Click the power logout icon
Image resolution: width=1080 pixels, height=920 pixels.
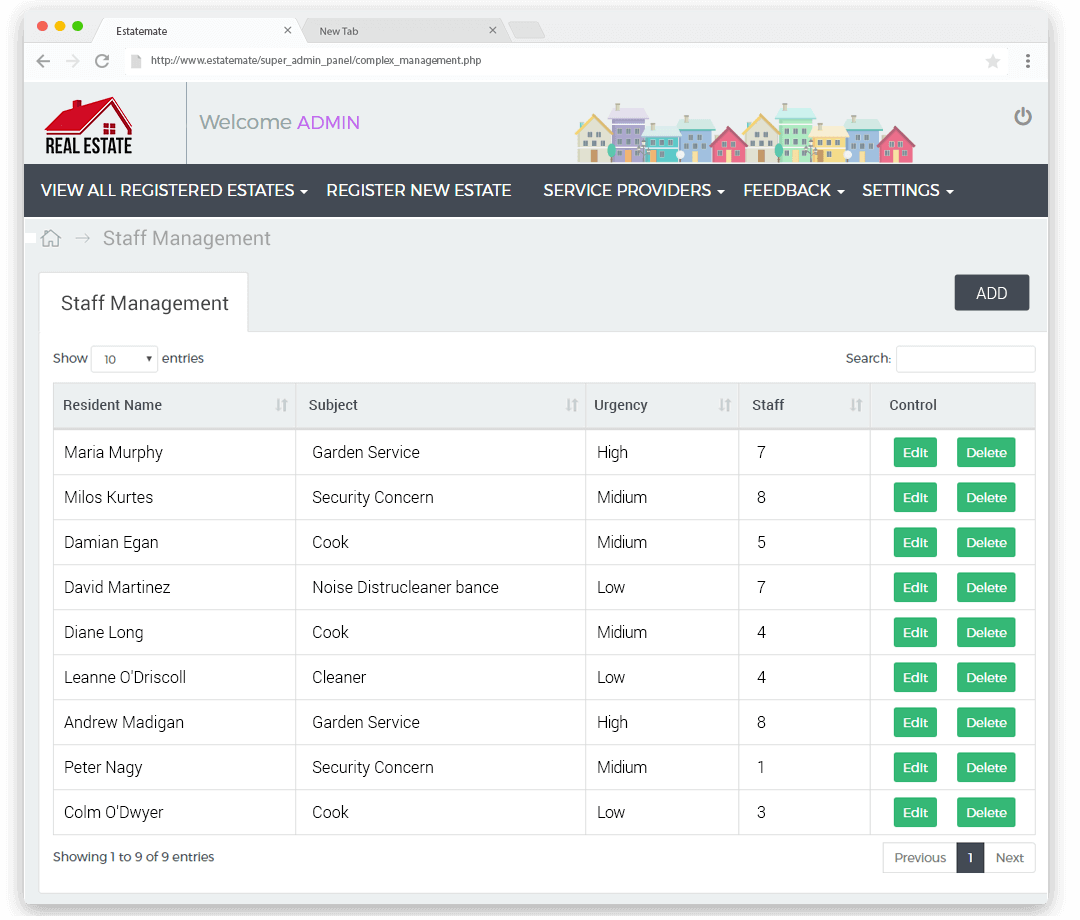click(x=1023, y=116)
